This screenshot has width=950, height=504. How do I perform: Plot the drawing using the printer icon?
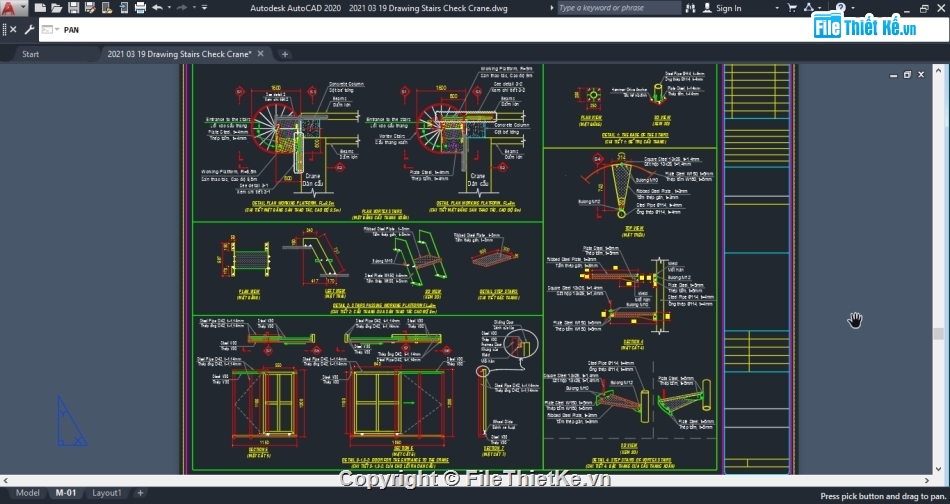pyautogui.click(x=140, y=8)
